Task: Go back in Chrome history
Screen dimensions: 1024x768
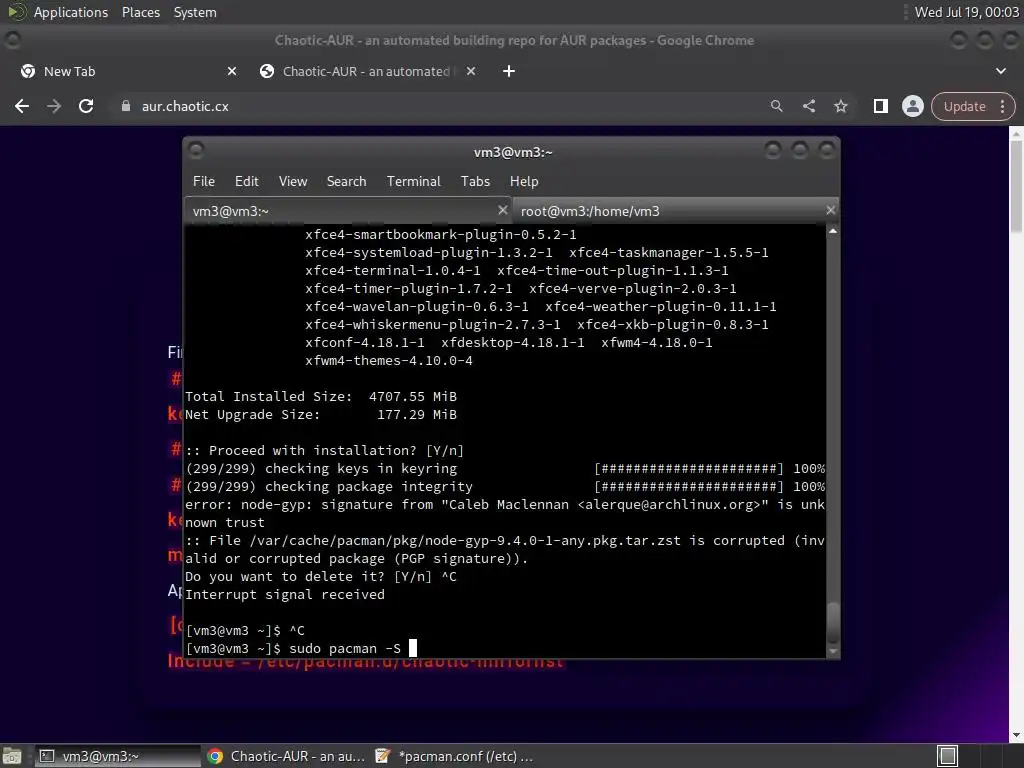Action: coord(22,106)
